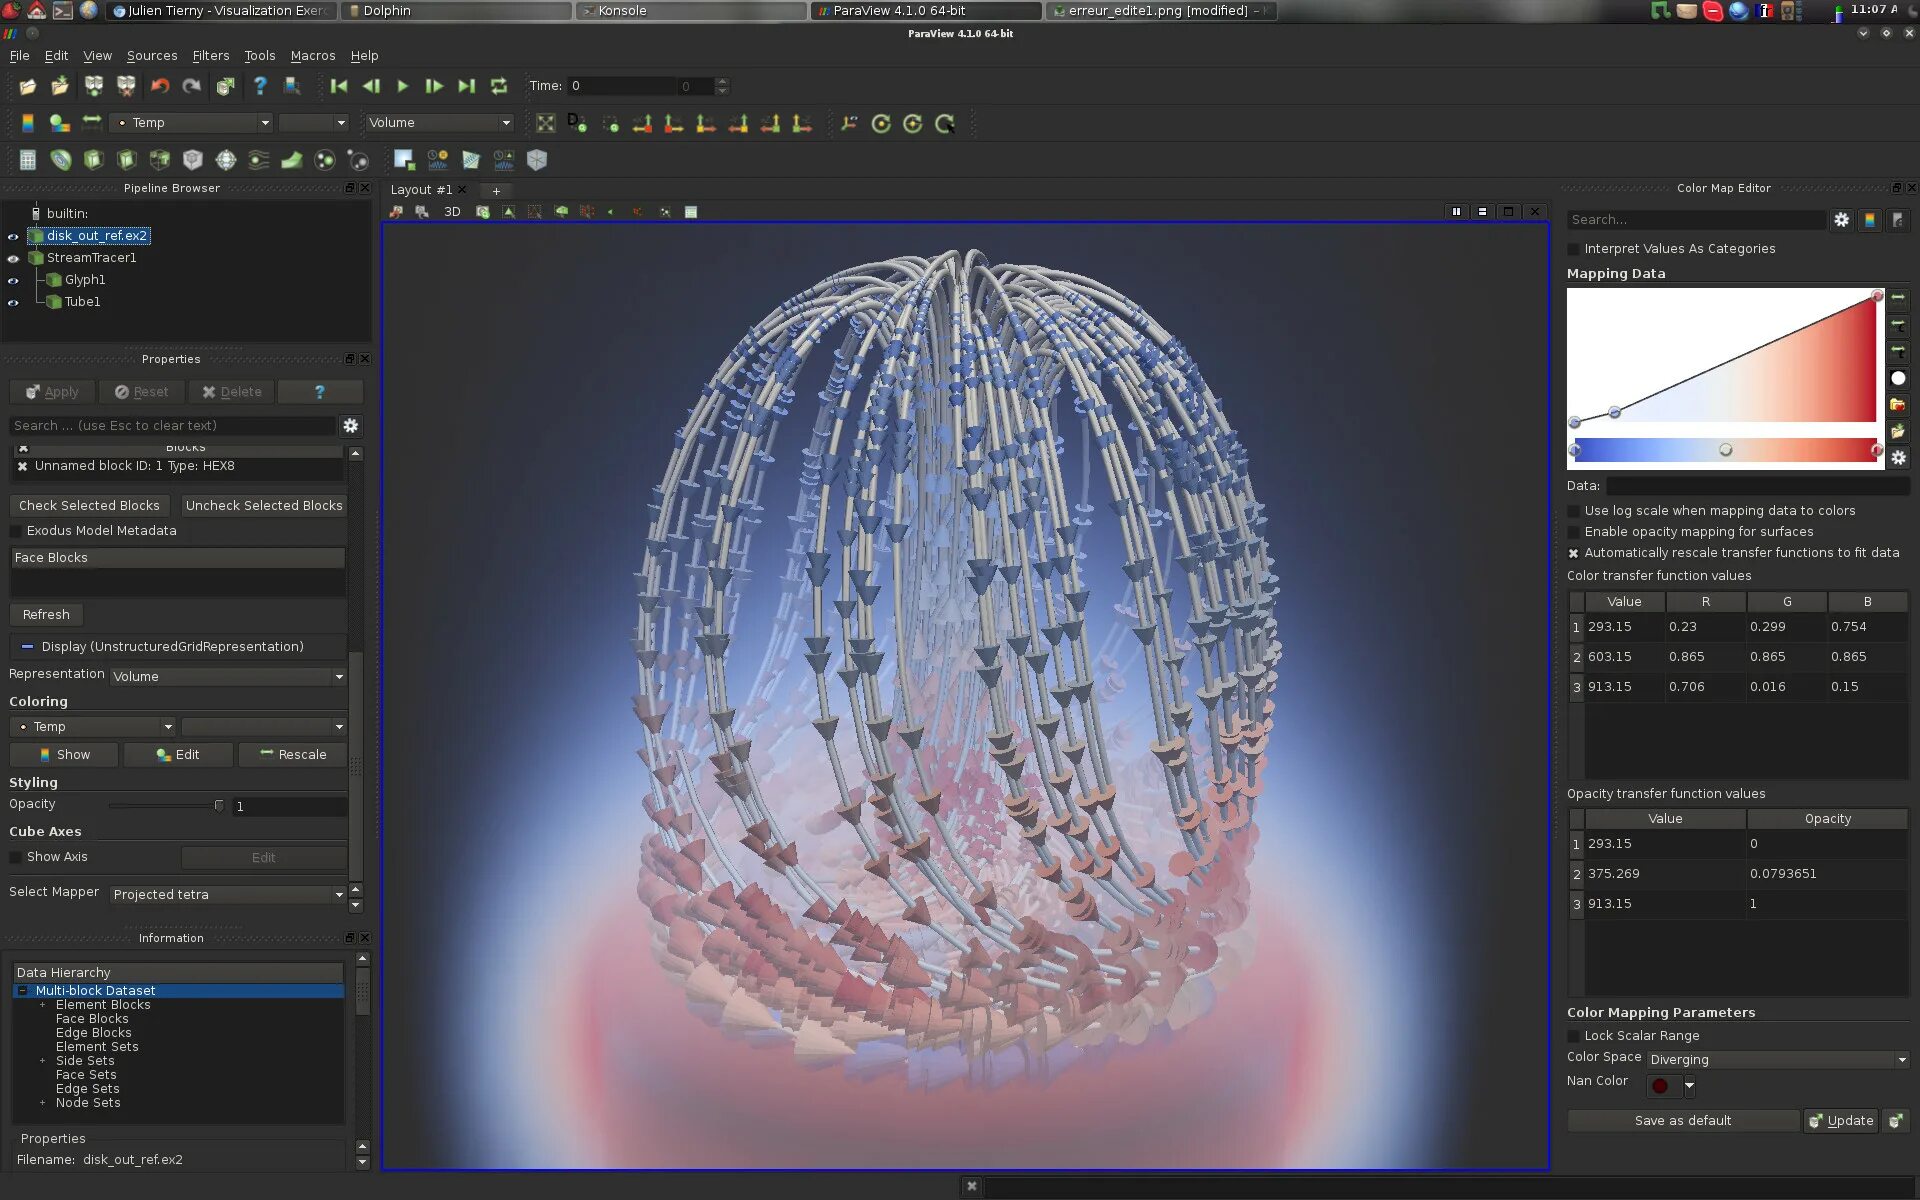This screenshot has height=1200, width=1920.
Task: Hide StreamTracer1 using its eye icon
Action: 13,258
